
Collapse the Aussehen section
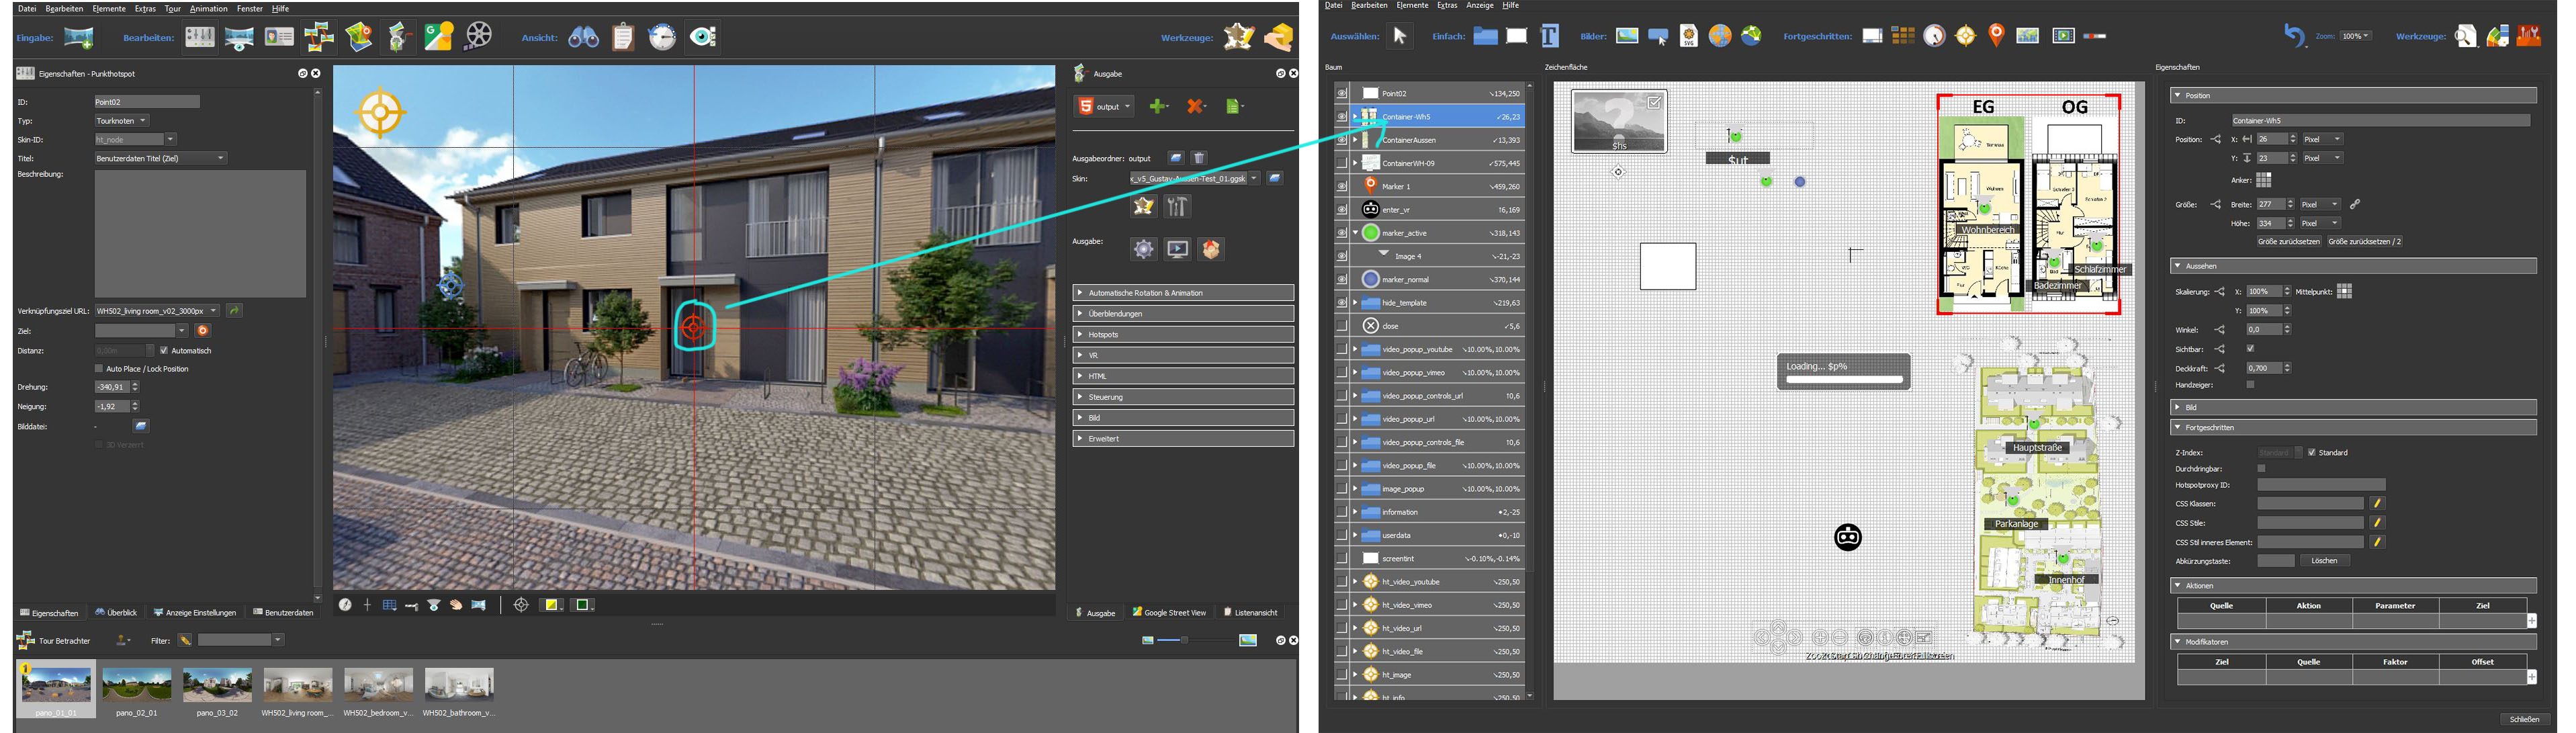pos(2353,266)
